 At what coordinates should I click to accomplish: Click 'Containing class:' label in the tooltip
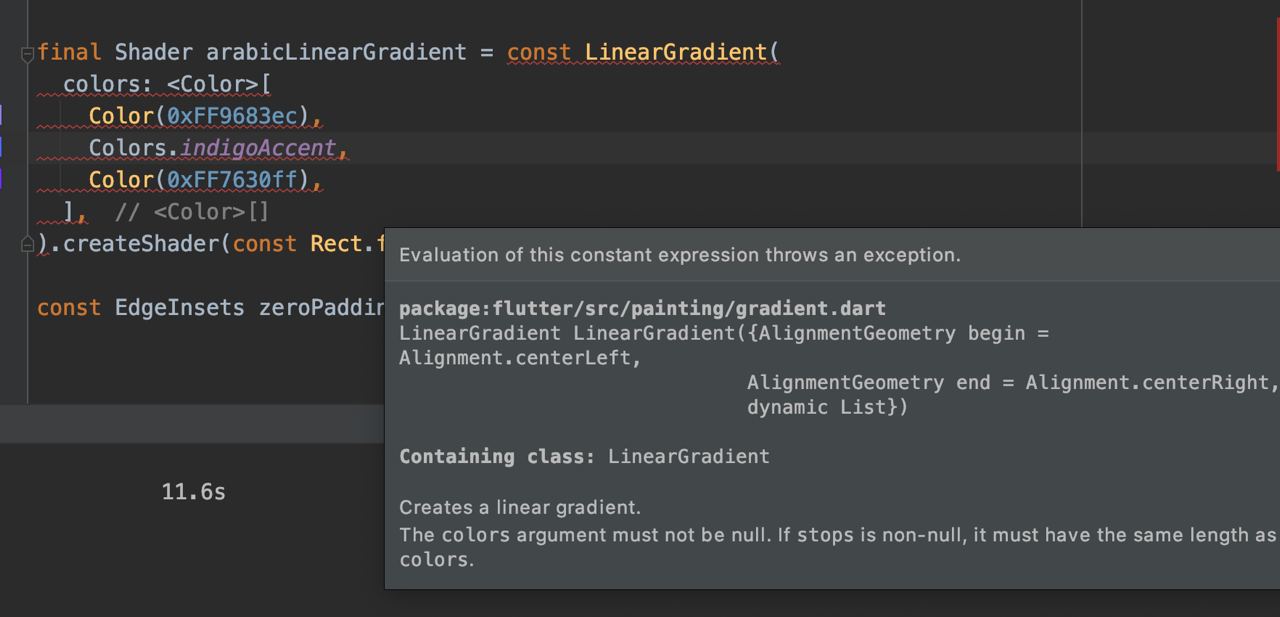[497, 457]
